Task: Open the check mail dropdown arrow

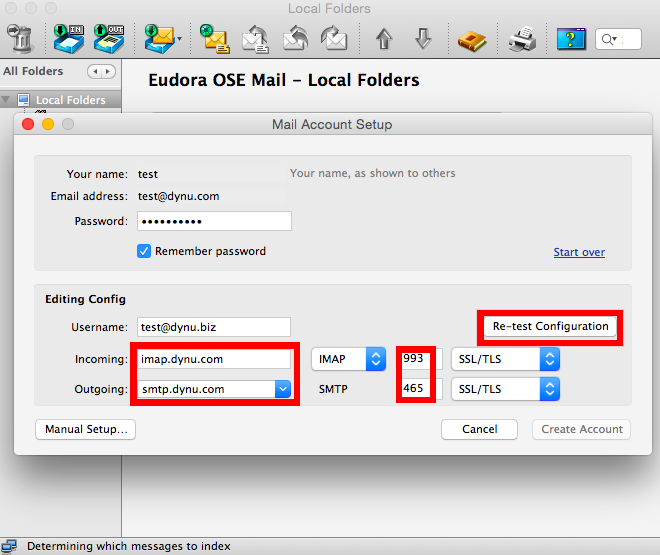Action: pyautogui.click(x=179, y=39)
